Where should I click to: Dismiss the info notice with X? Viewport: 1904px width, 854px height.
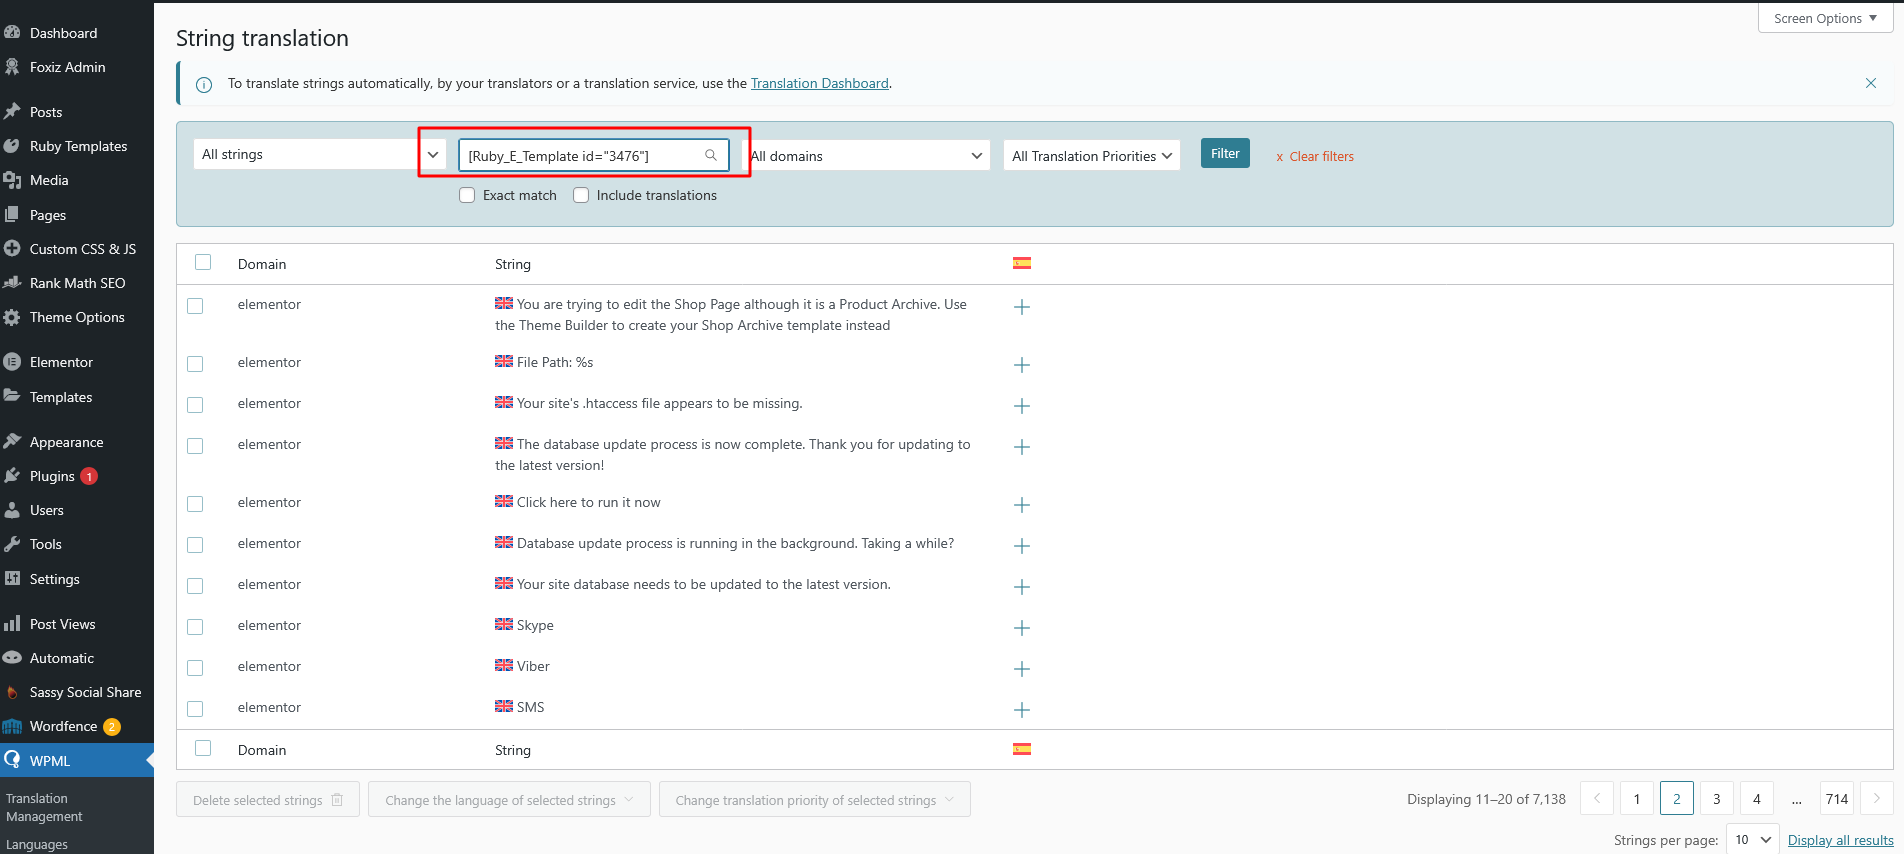(x=1871, y=83)
